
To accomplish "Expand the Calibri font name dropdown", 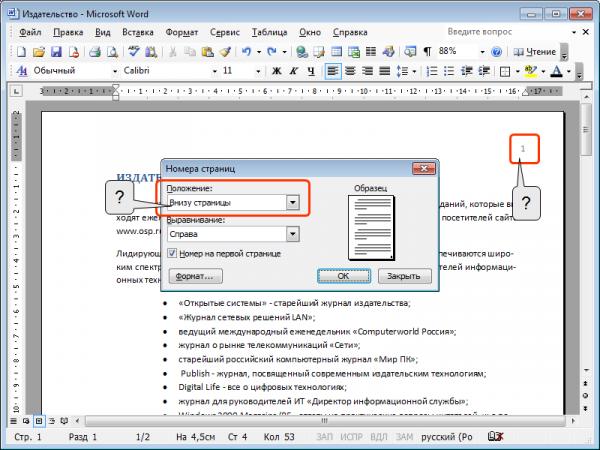I will [x=215, y=71].
